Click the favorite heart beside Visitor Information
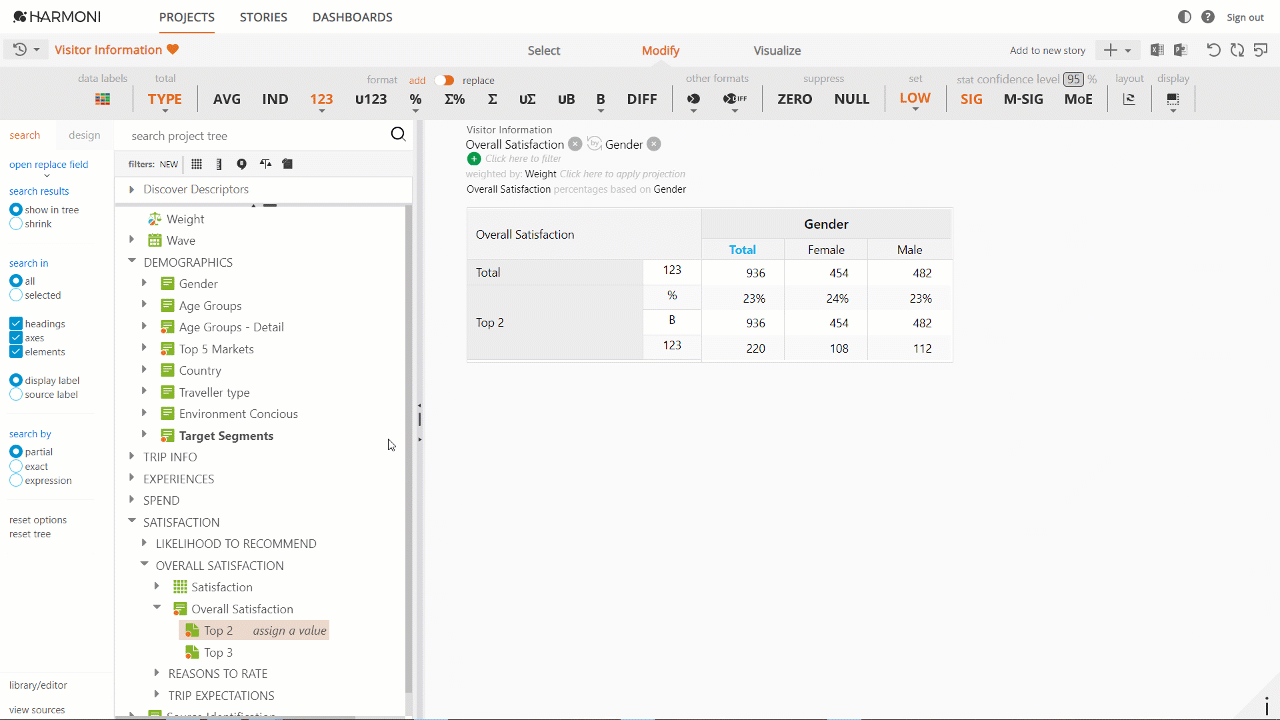 click(173, 50)
